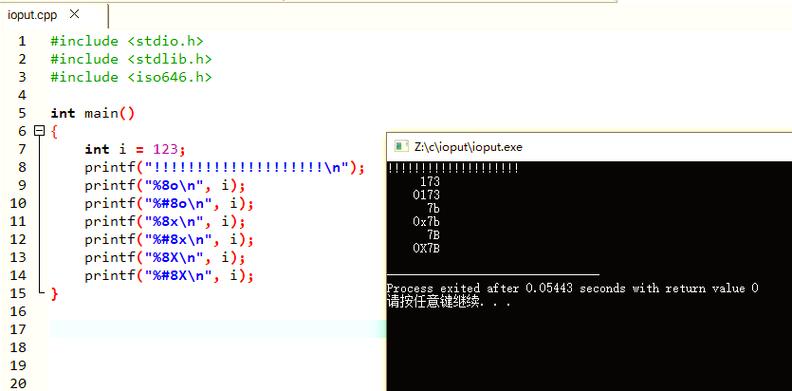Click the closing brace on line 15
The width and height of the screenshot is (792, 391).
tap(55, 294)
